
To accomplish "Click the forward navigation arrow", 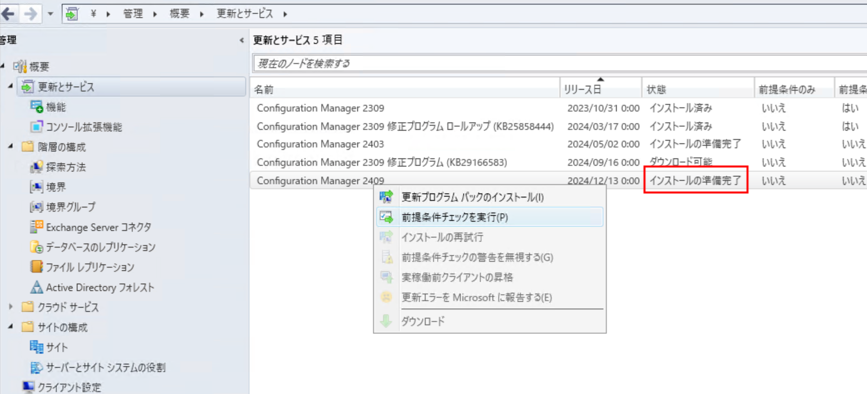I will tap(31, 13).
